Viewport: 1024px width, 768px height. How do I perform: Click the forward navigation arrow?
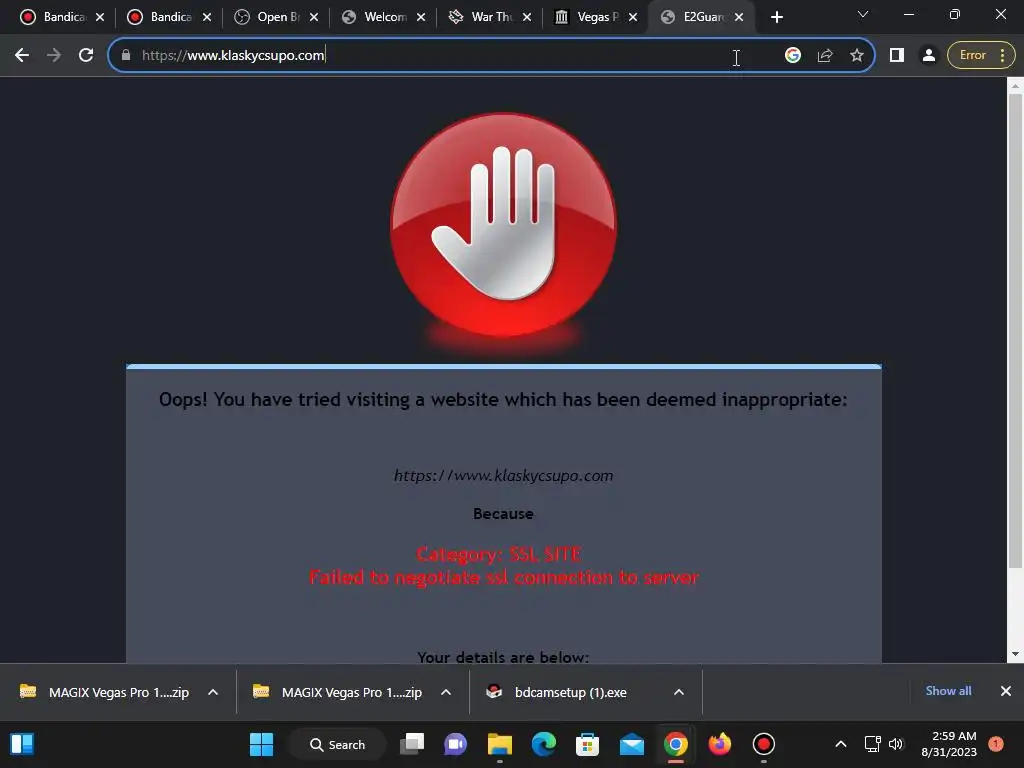pos(54,56)
